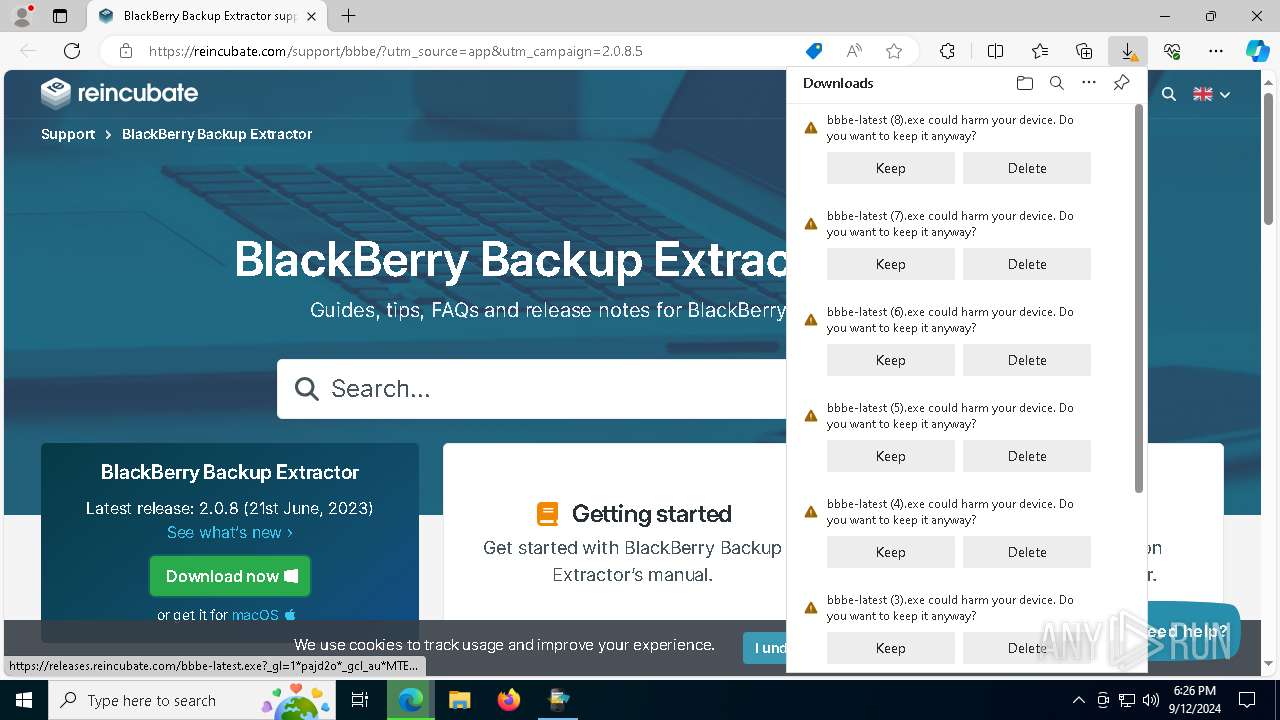Open the Extensions puzzle icon
Viewport: 1280px width, 720px height.
pos(947,51)
